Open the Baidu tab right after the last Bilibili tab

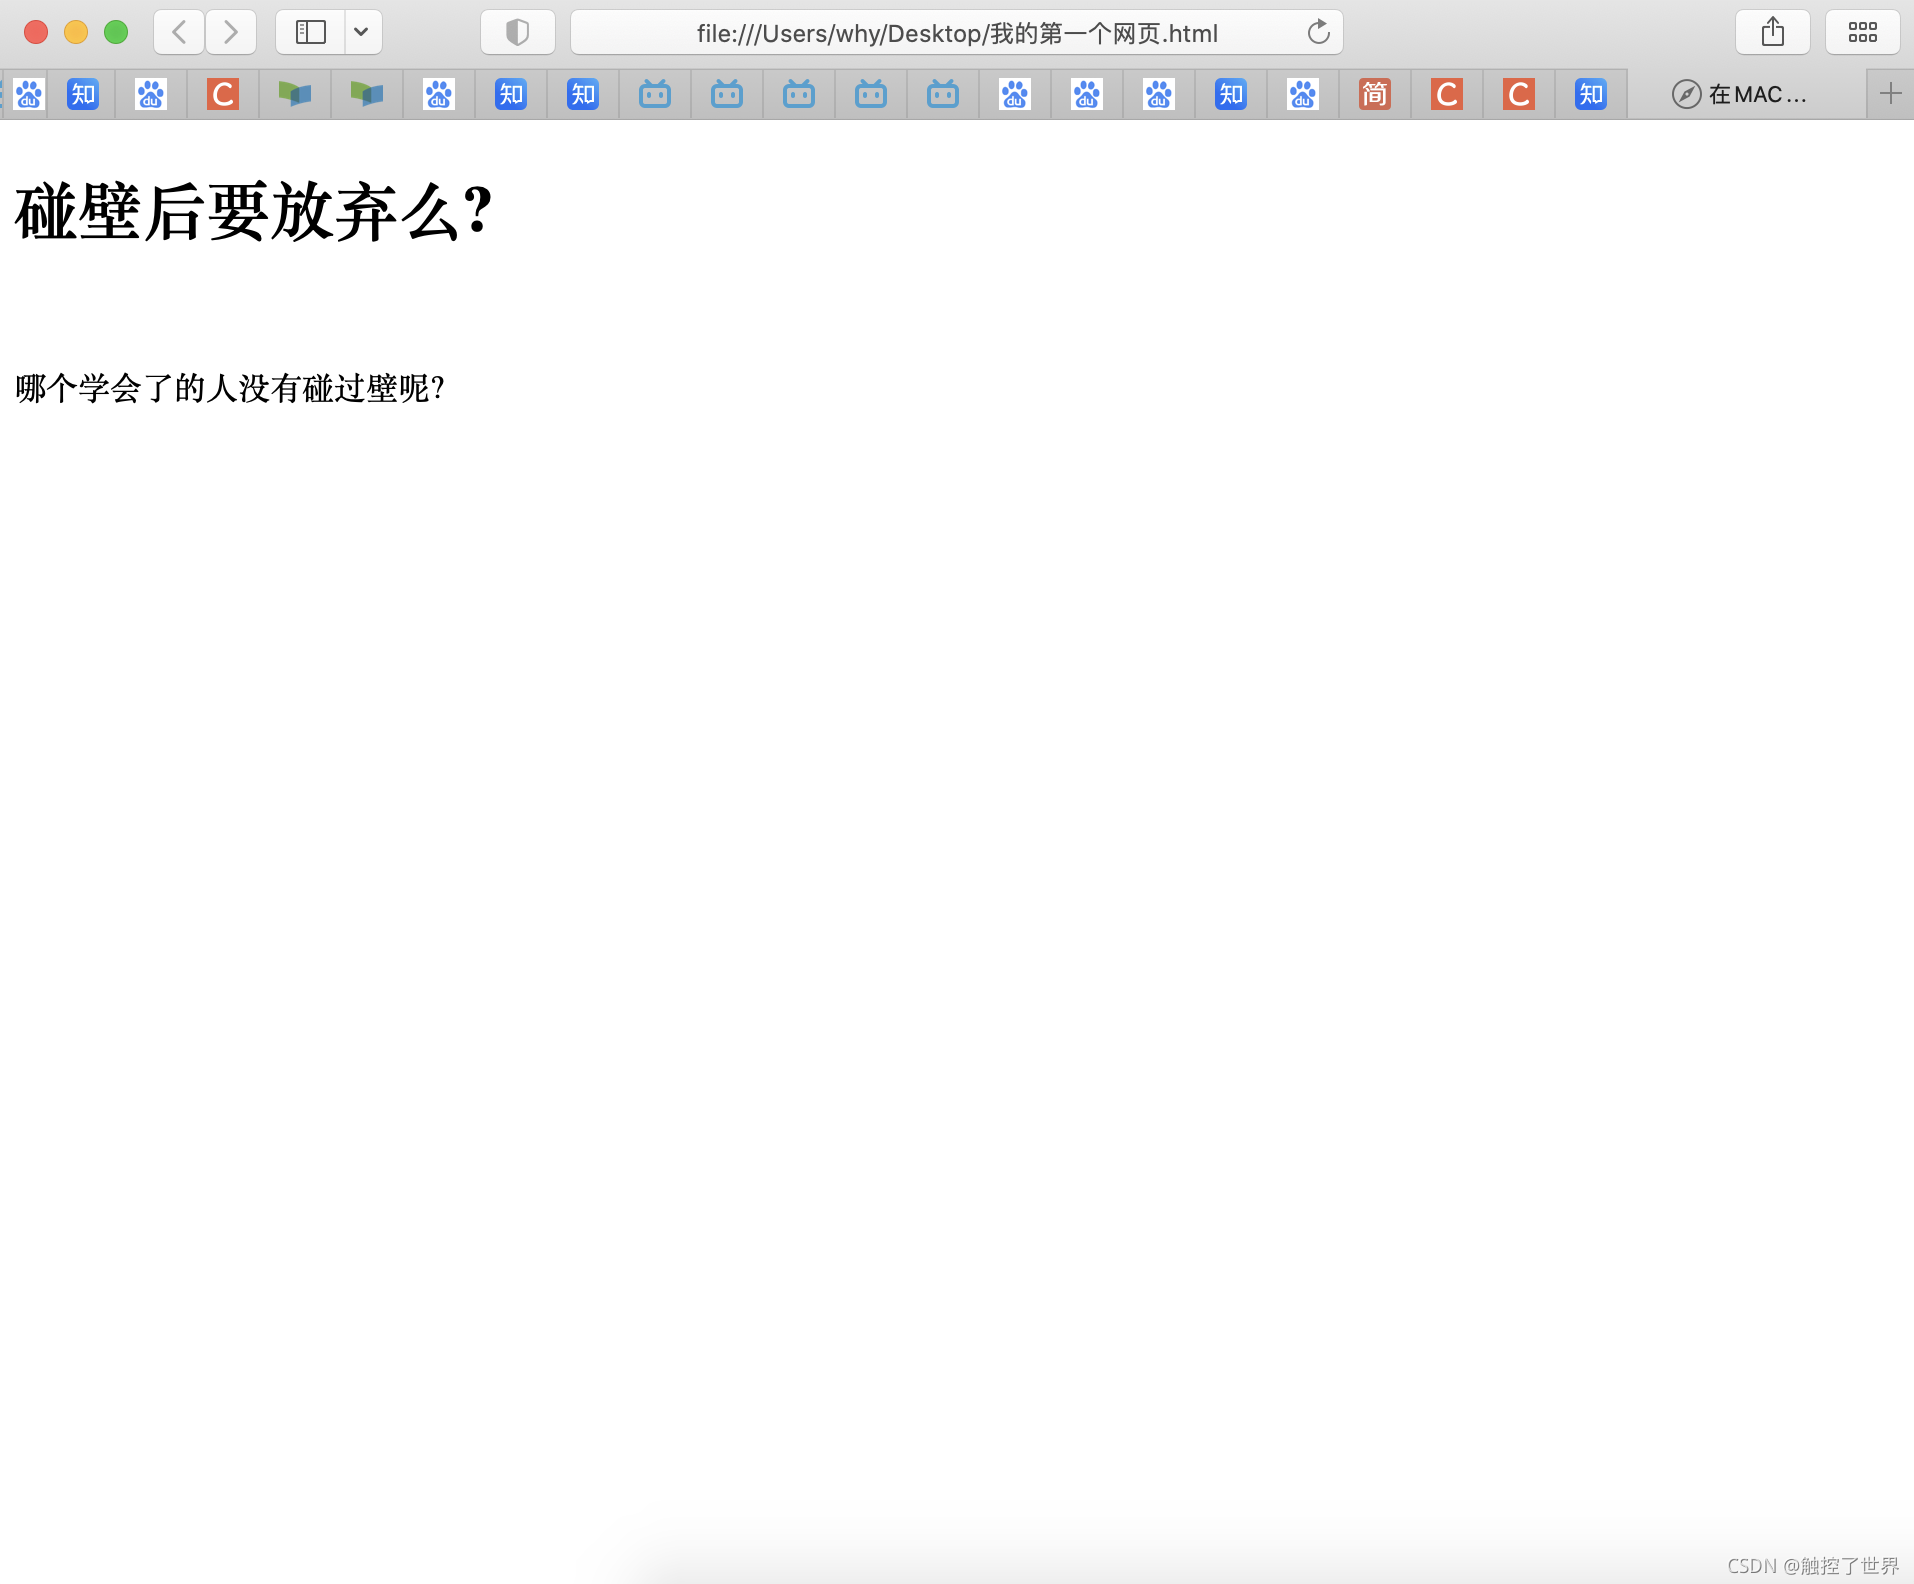pos(1015,94)
